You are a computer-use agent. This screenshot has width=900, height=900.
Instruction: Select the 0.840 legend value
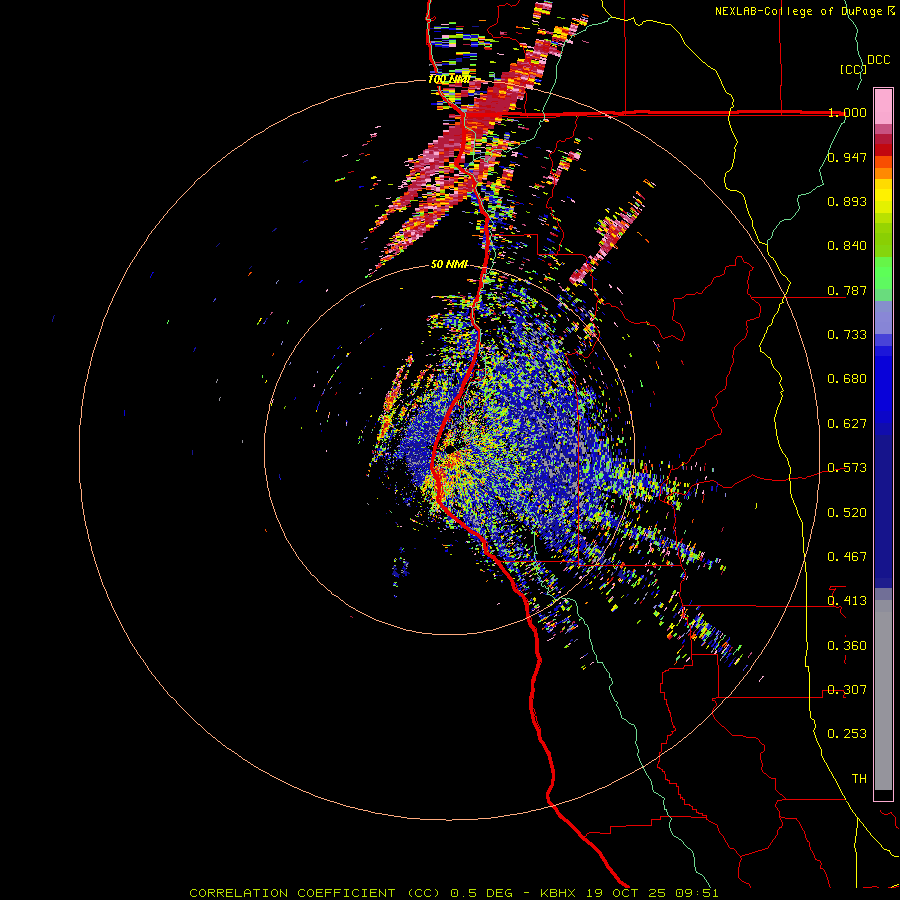(847, 246)
